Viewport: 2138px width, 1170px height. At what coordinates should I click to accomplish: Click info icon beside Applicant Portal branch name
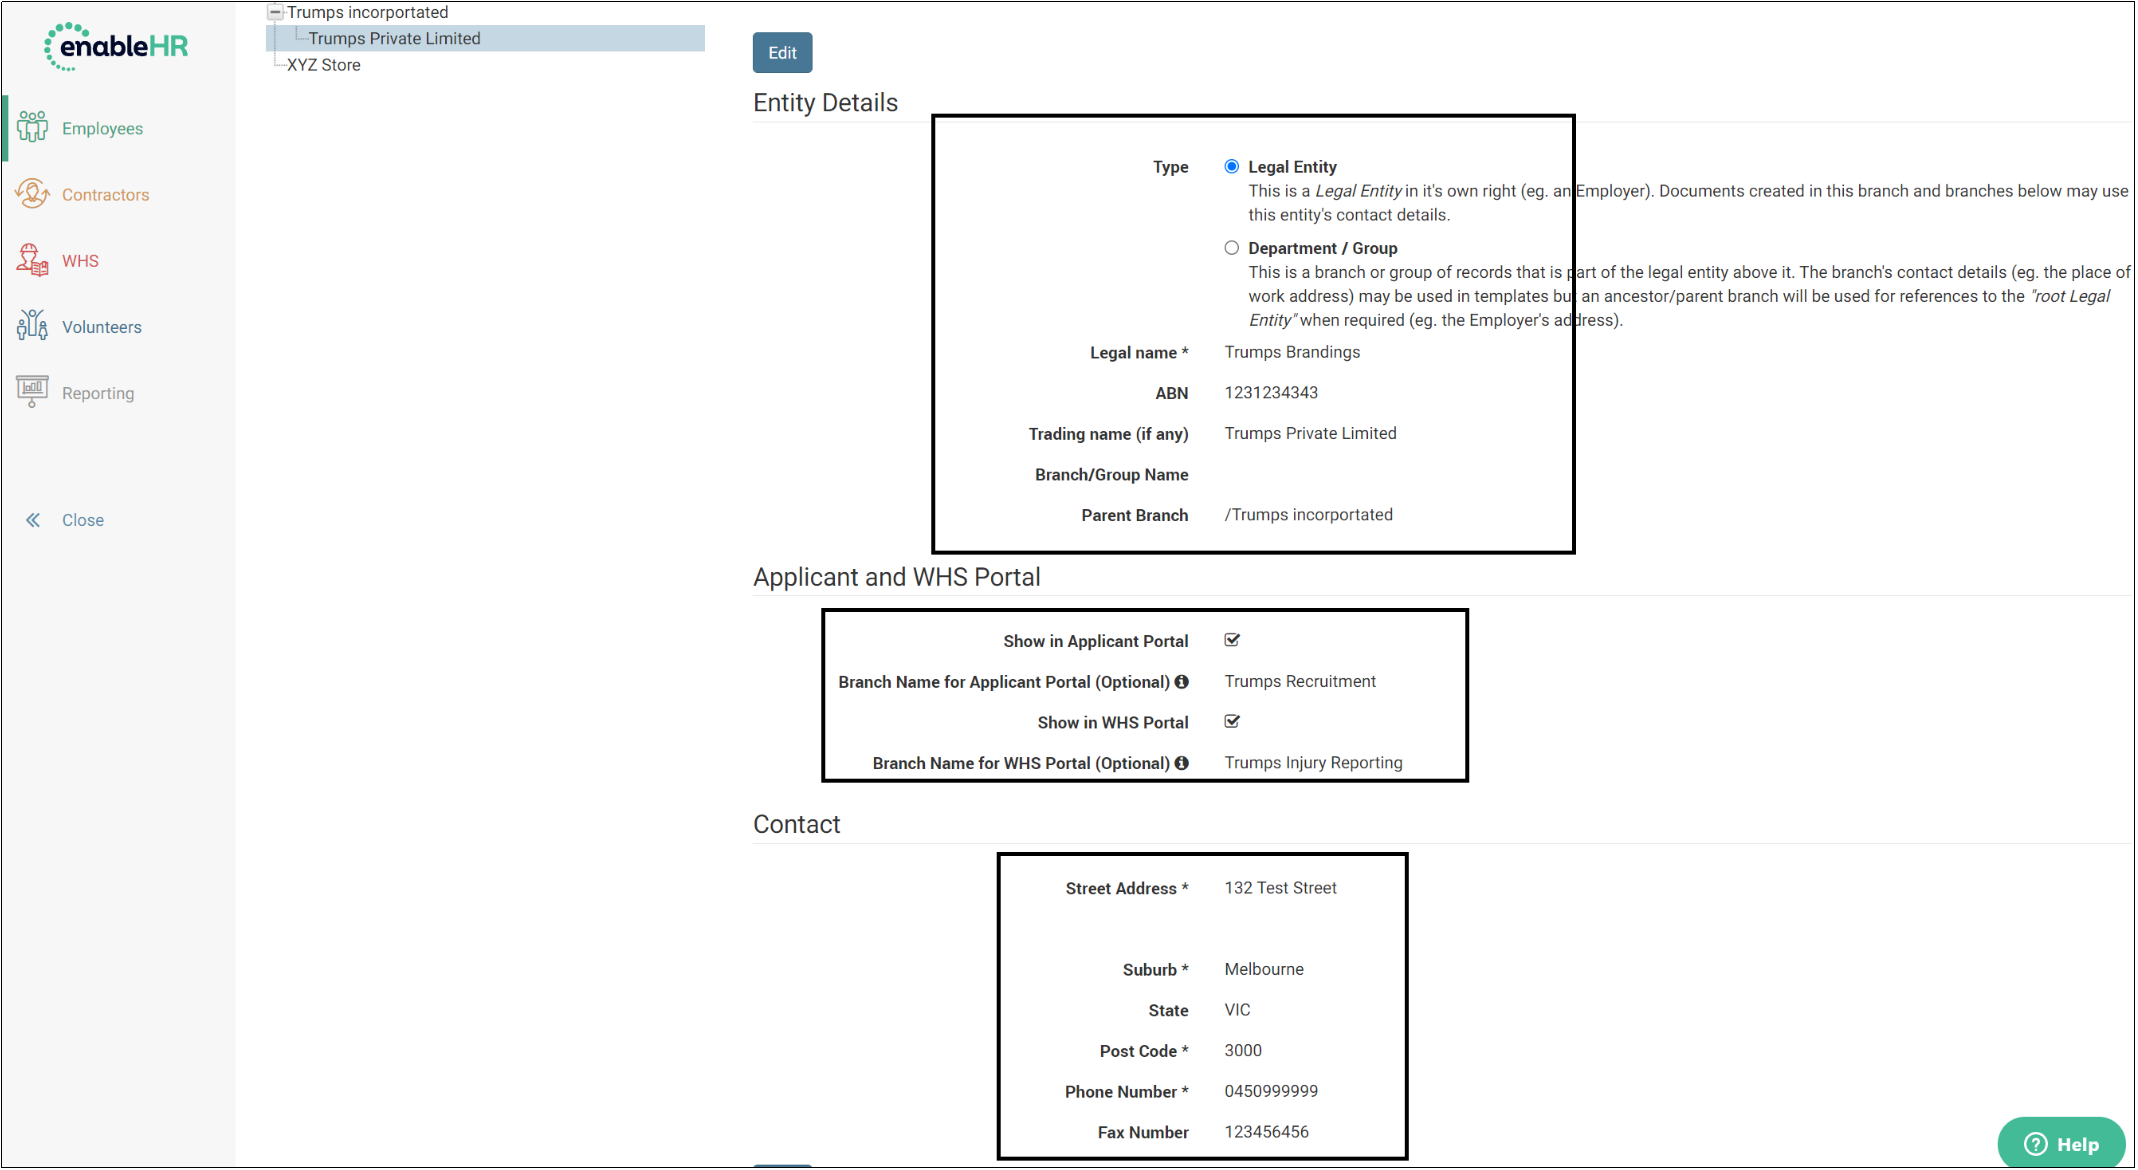(x=1182, y=682)
